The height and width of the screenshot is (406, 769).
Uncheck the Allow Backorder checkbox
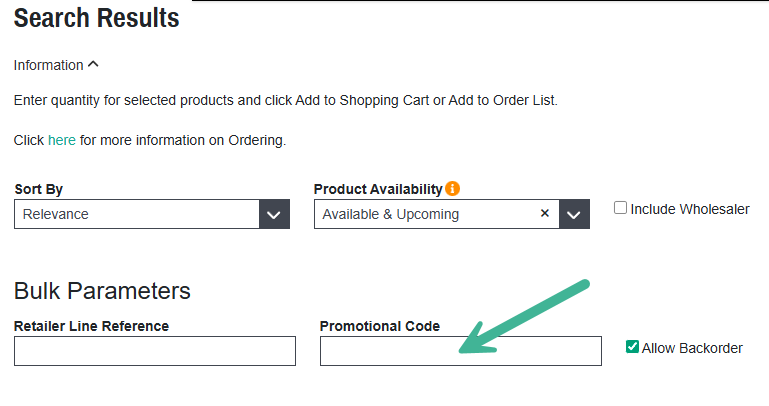pos(632,347)
